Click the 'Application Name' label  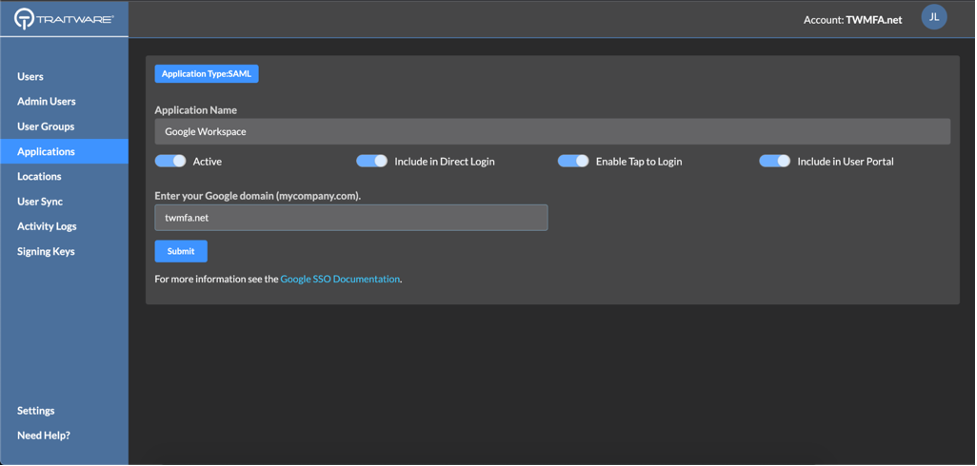pos(196,110)
